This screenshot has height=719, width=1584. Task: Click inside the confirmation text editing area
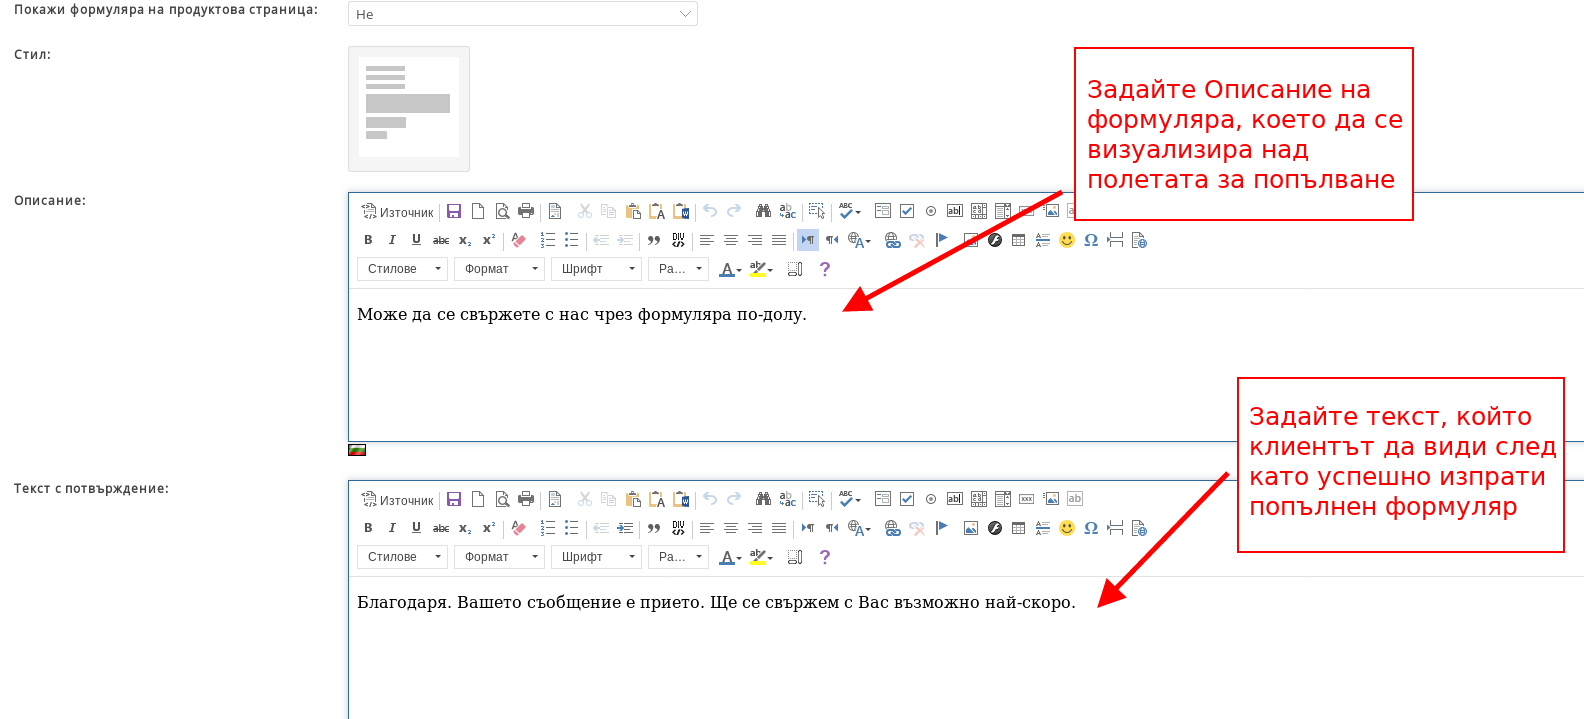800,650
